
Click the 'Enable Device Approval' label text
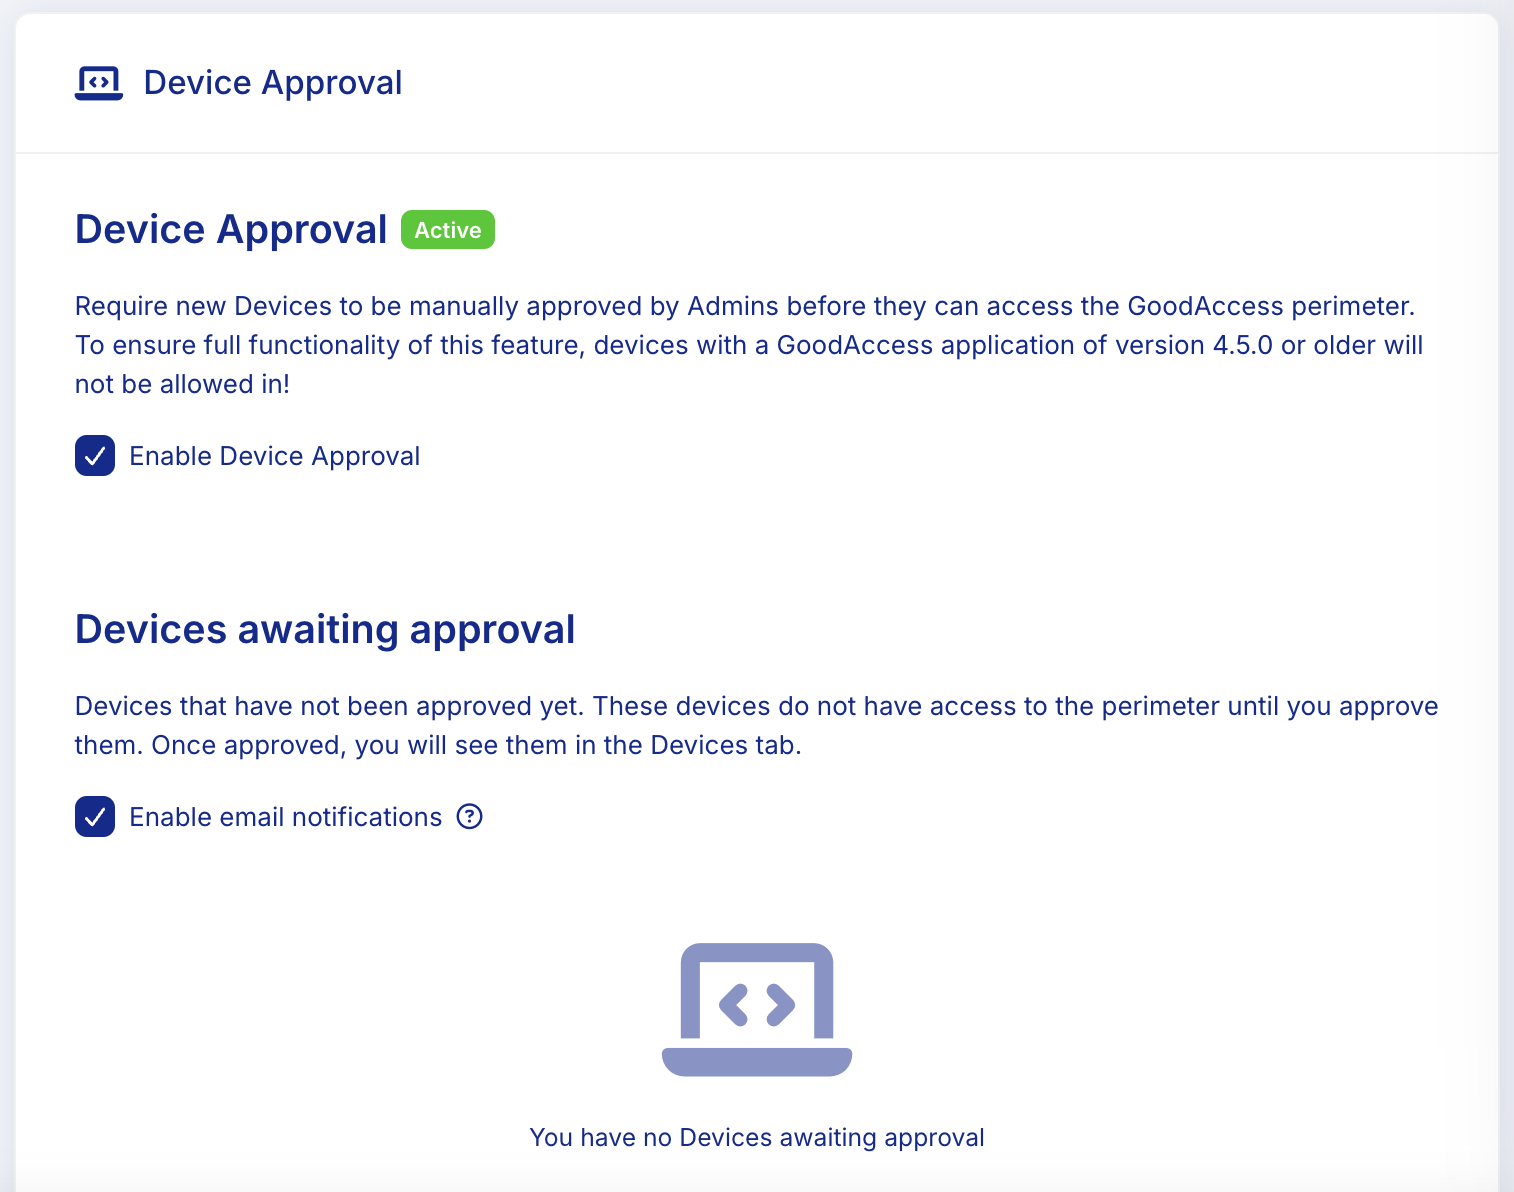pos(274,456)
